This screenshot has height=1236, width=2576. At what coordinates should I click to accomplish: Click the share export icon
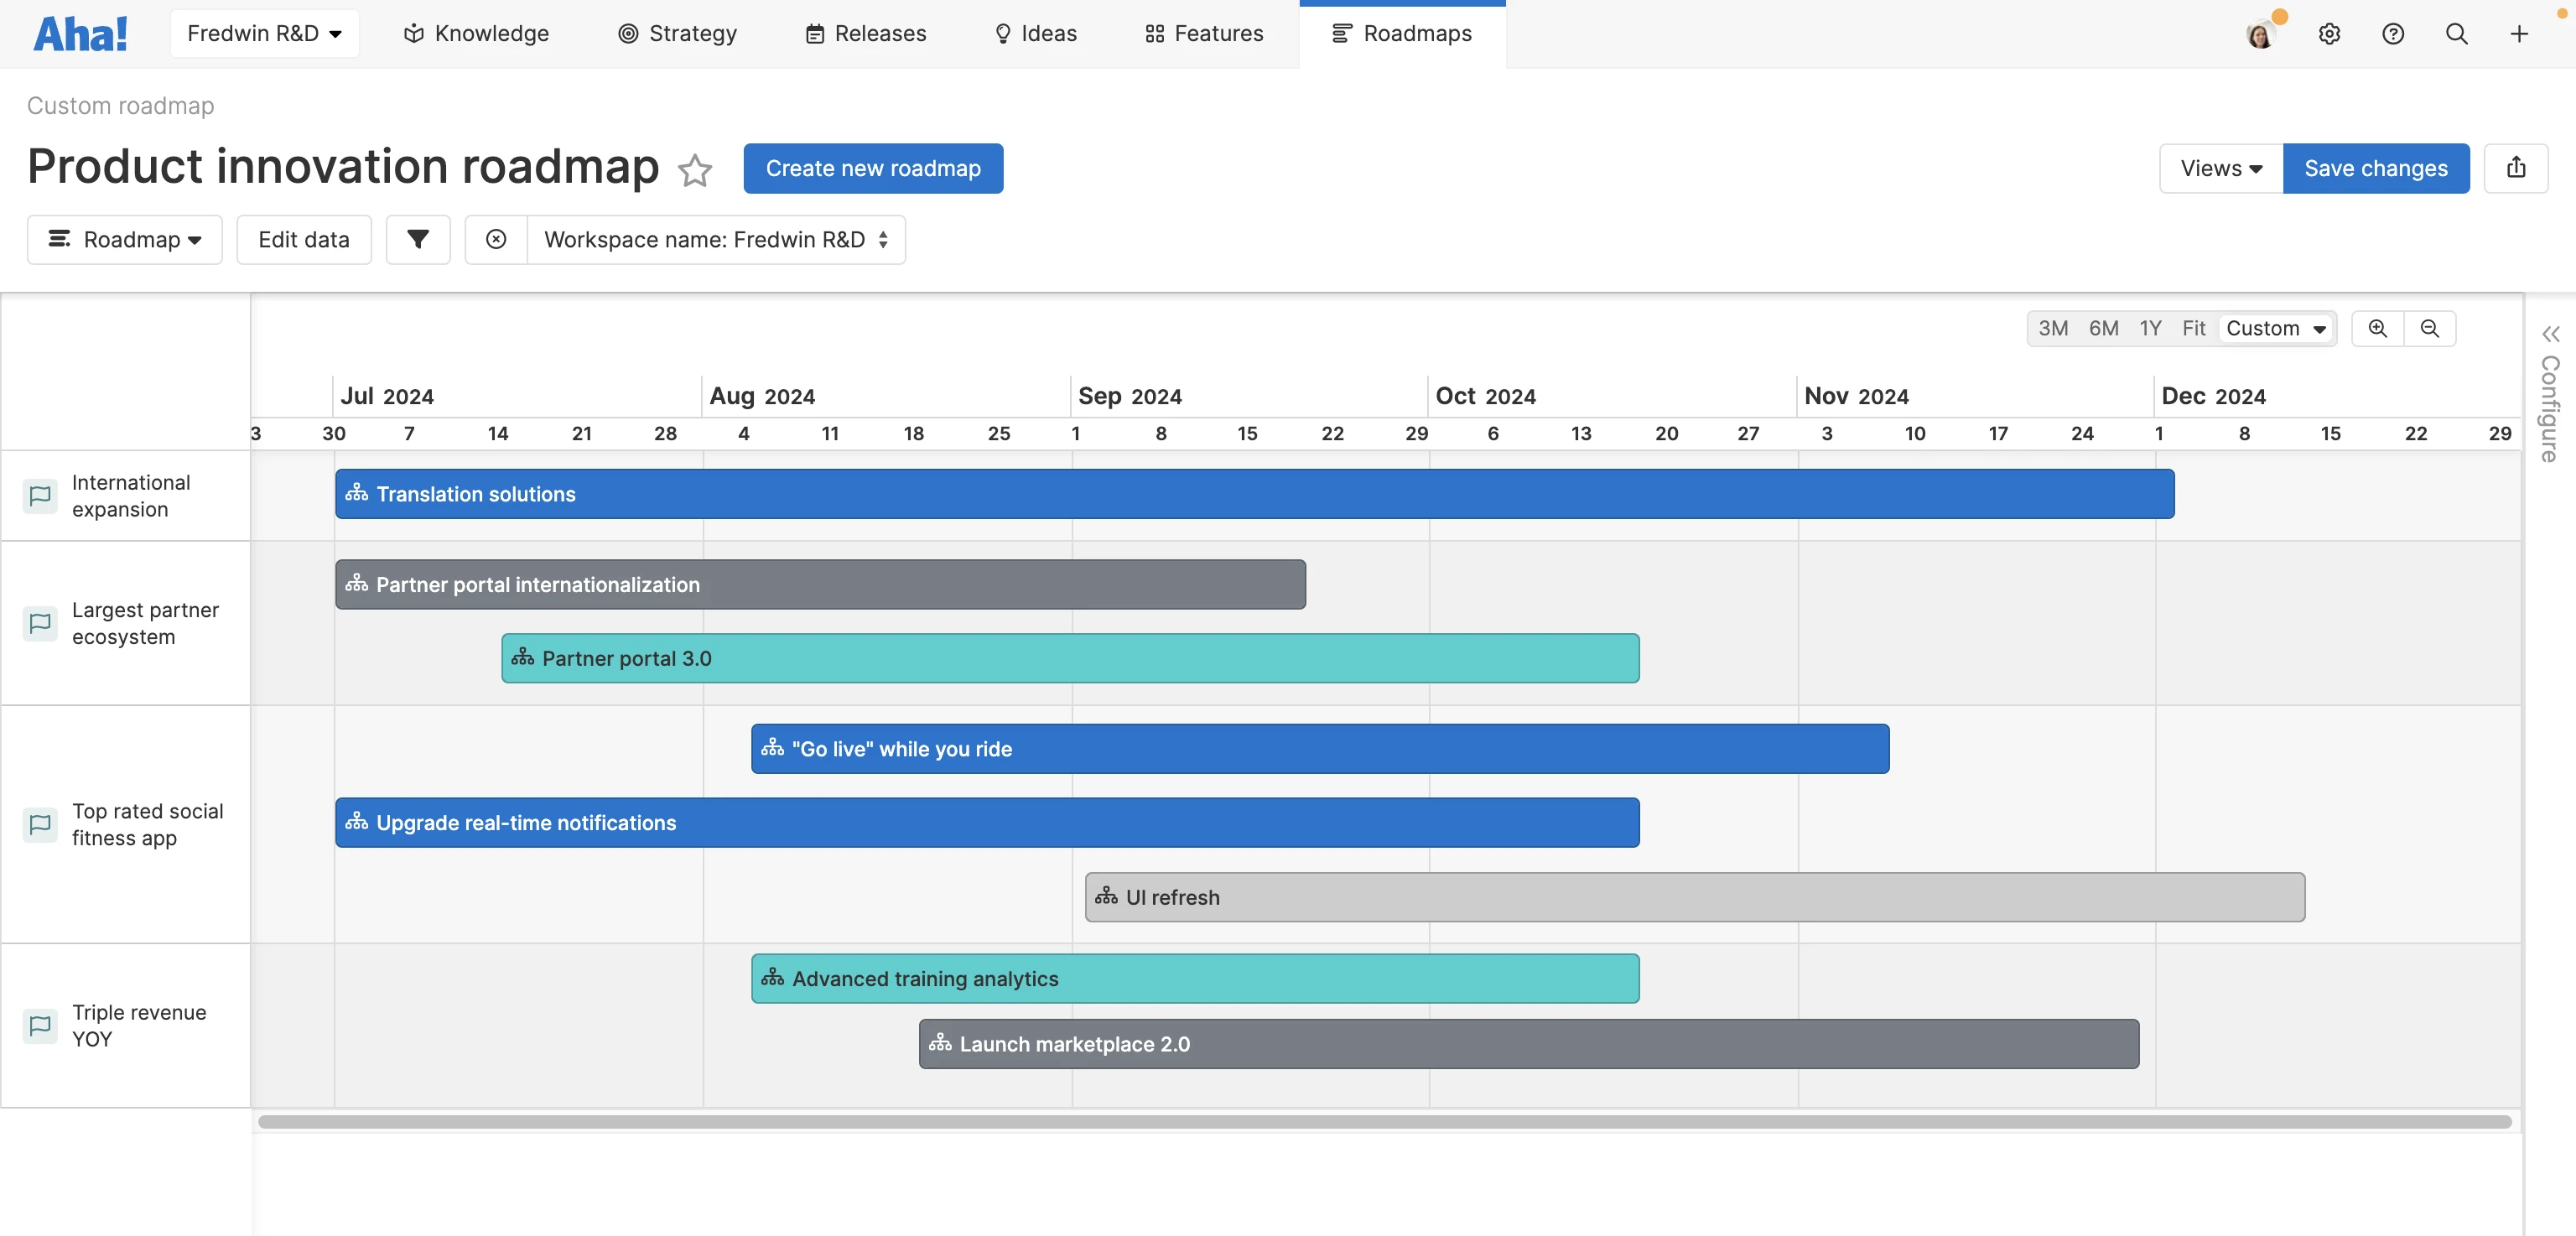click(2516, 168)
